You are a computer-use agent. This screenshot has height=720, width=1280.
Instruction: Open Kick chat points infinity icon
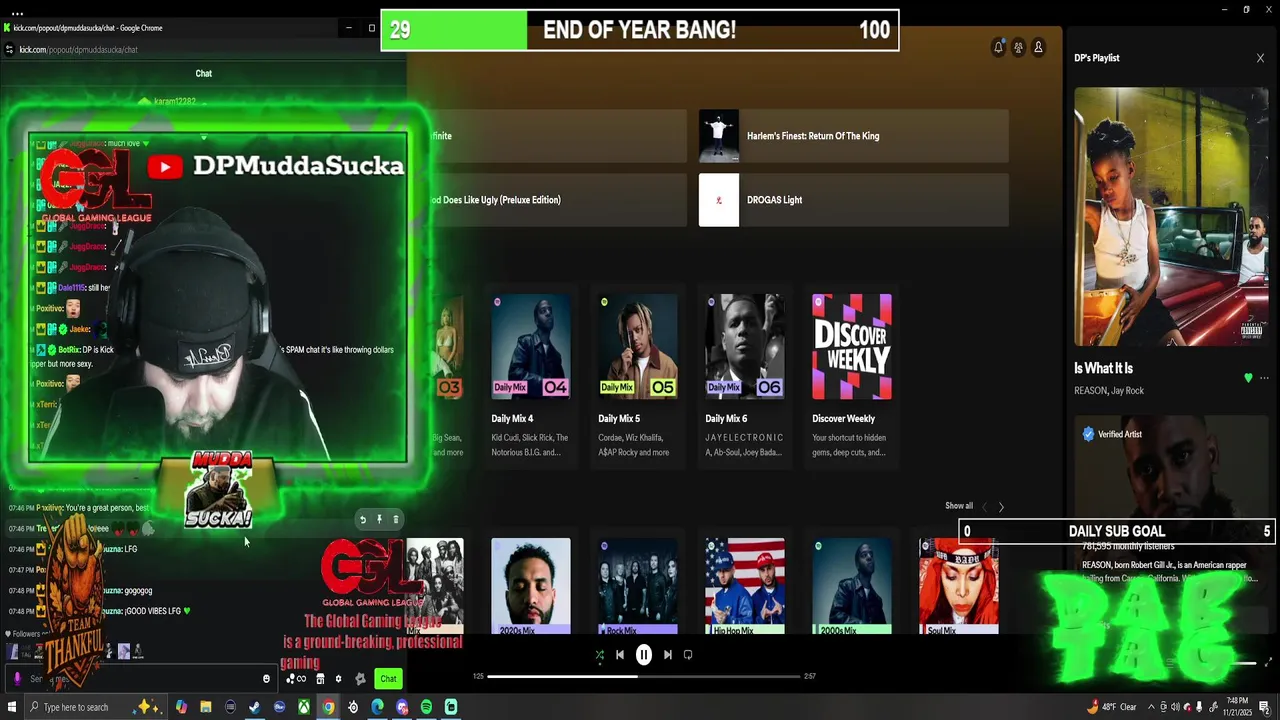(296, 679)
